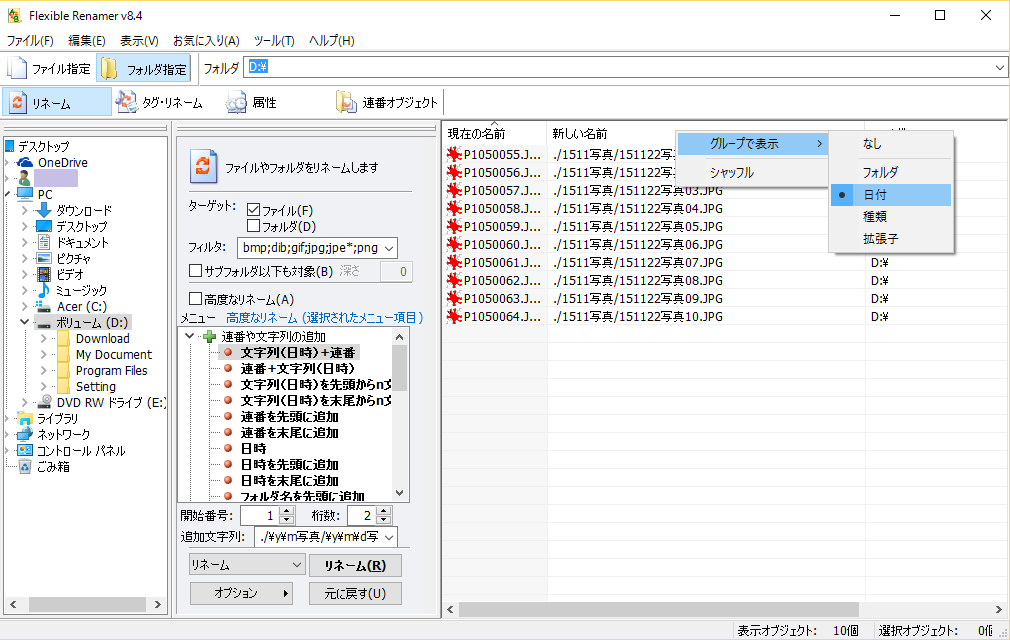Increase the 開始番号 spinner value
Viewport: 1010px width, 640px height.
coord(287,511)
